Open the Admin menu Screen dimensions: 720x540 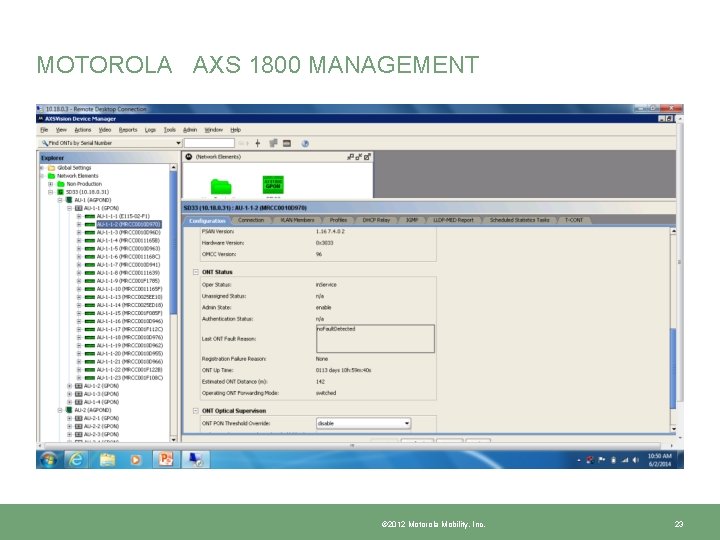[190, 130]
